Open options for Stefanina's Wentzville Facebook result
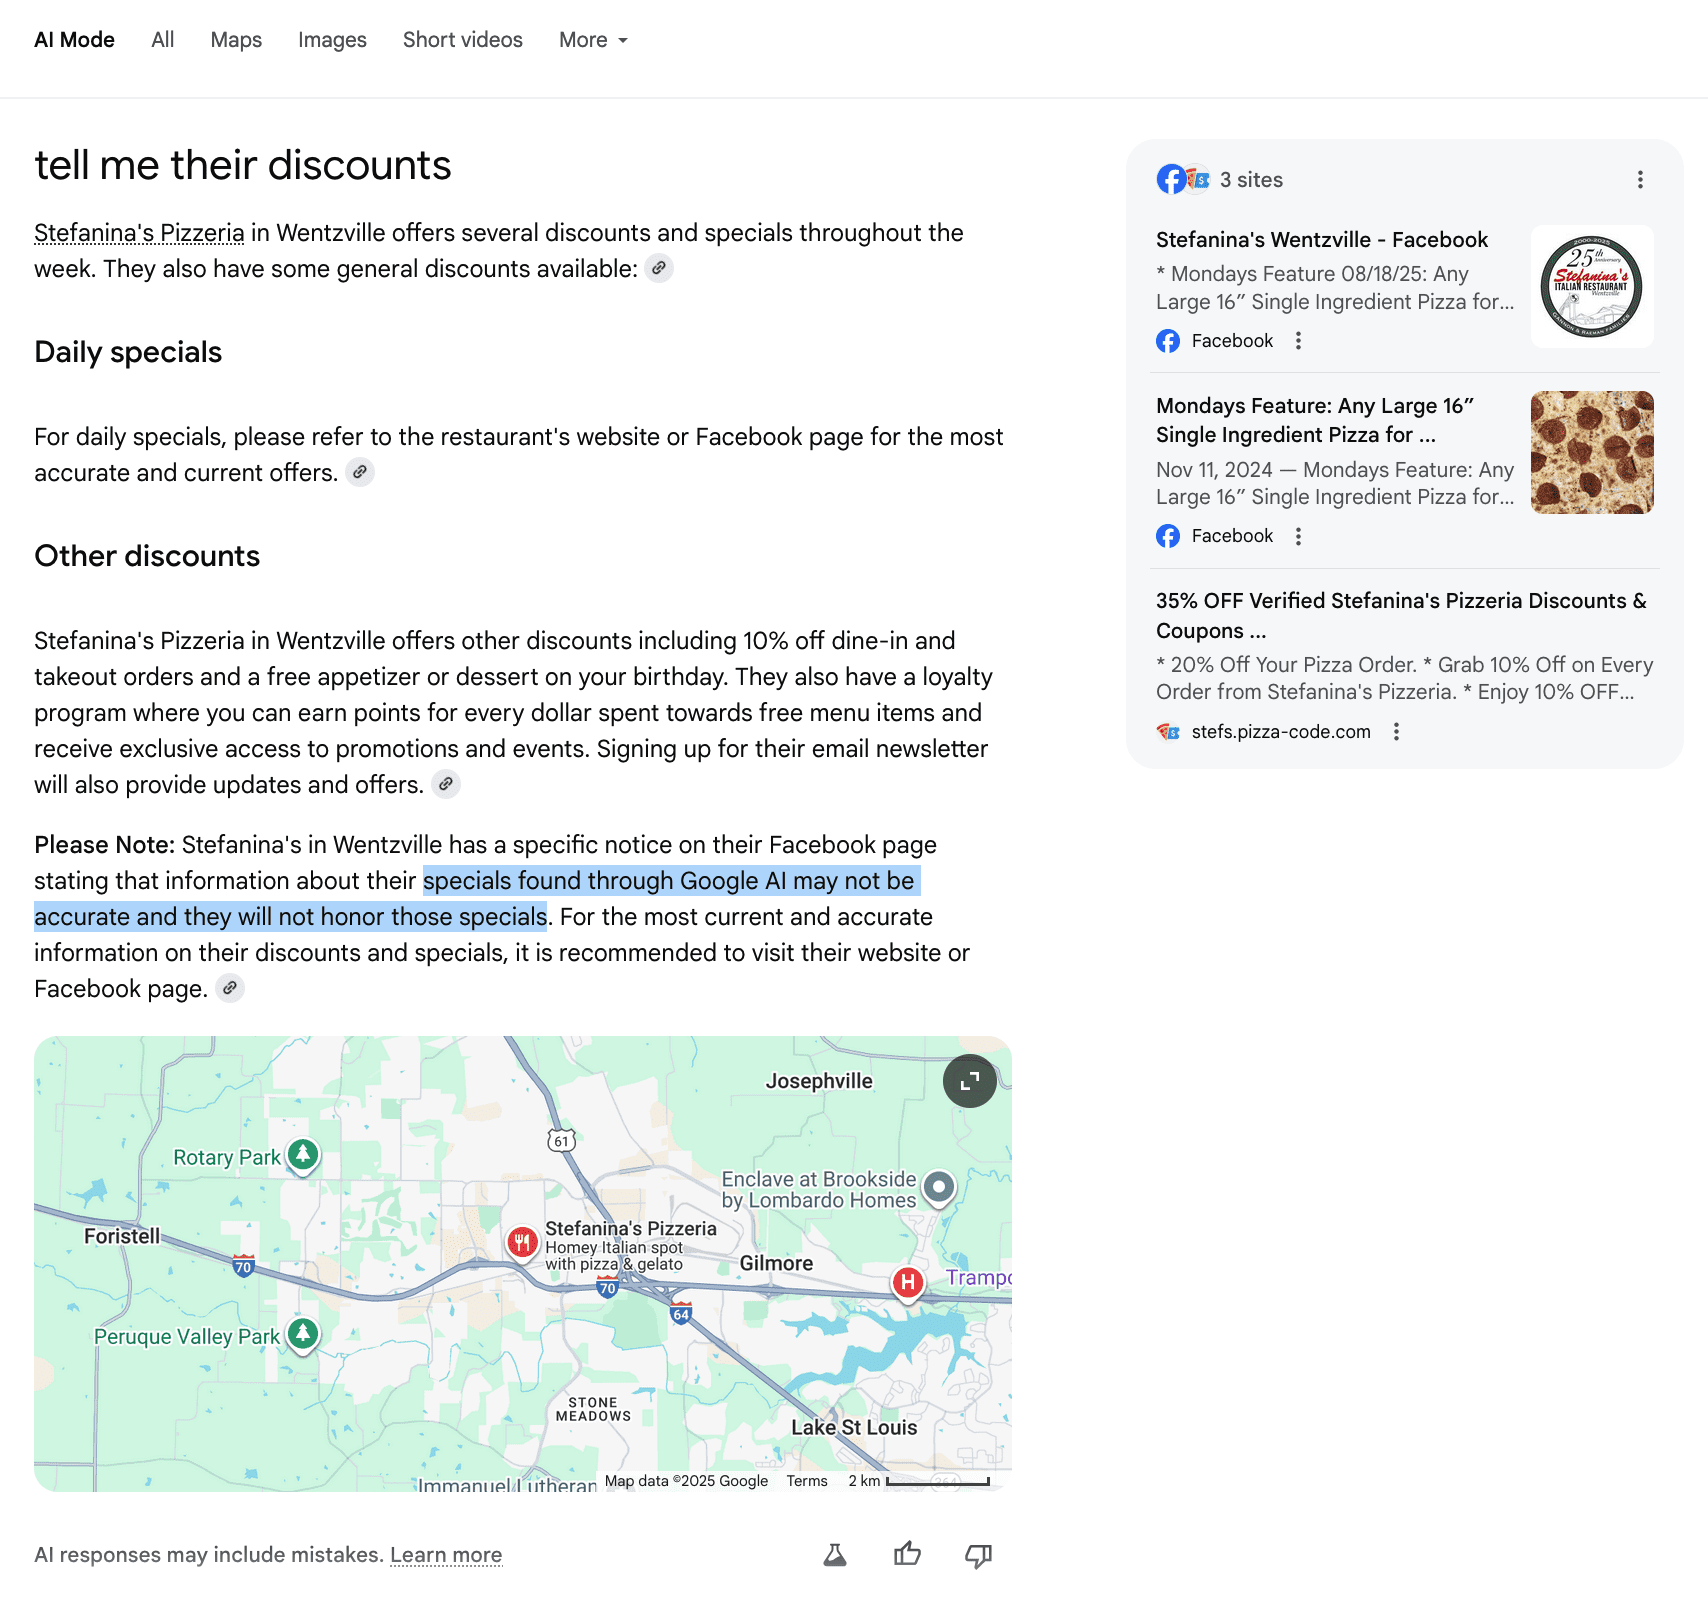This screenshot has height=1616, width=1708. coord(1298,341)
